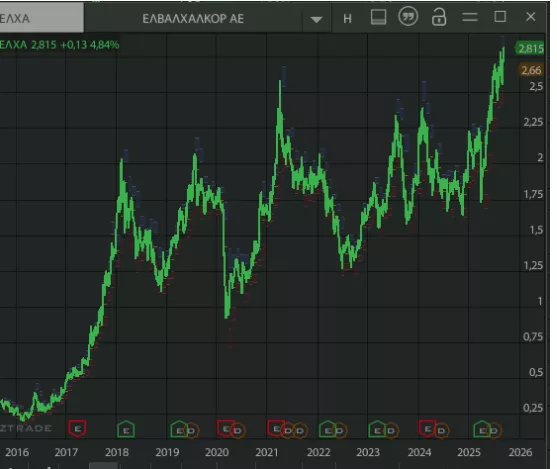
Task: Toggle the padlock link icon
Action: pos(439,17)
